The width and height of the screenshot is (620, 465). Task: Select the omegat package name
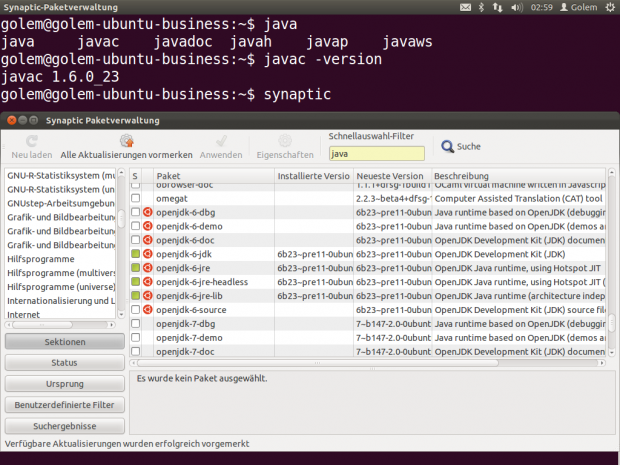(x=172, y=198)
